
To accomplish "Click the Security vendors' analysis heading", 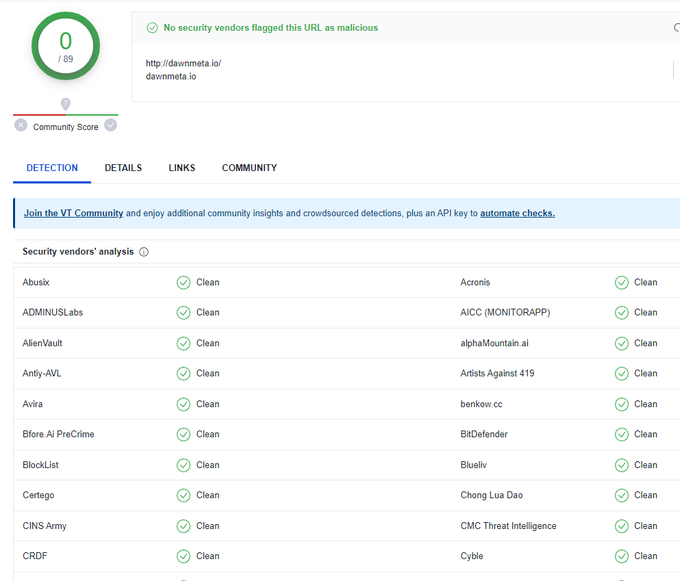I will [78, 251].
